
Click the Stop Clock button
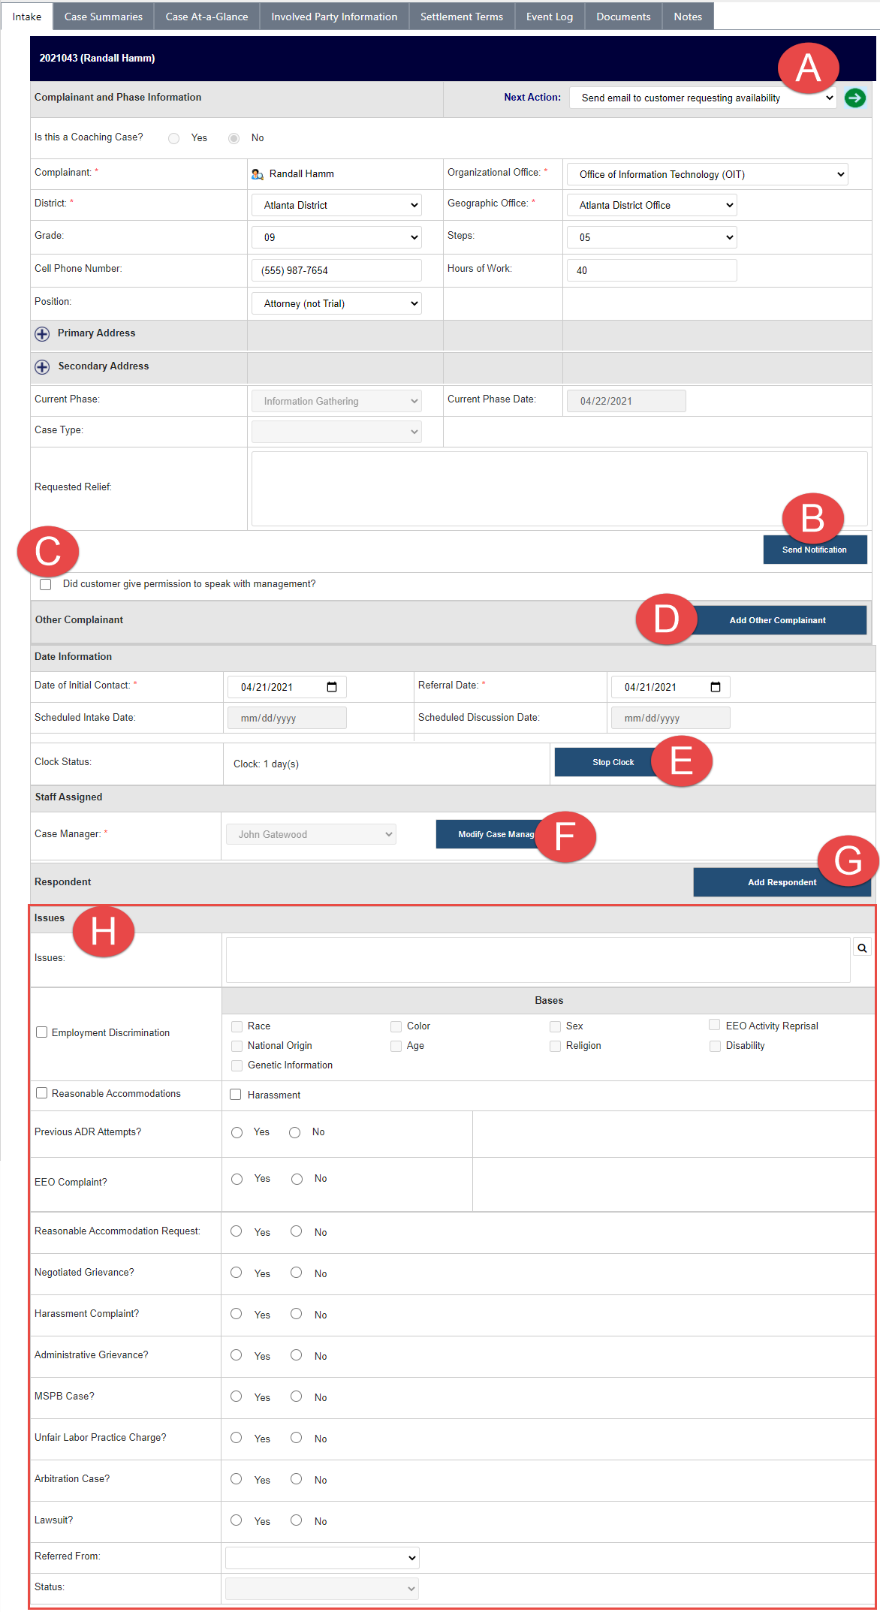coord(613,762)
